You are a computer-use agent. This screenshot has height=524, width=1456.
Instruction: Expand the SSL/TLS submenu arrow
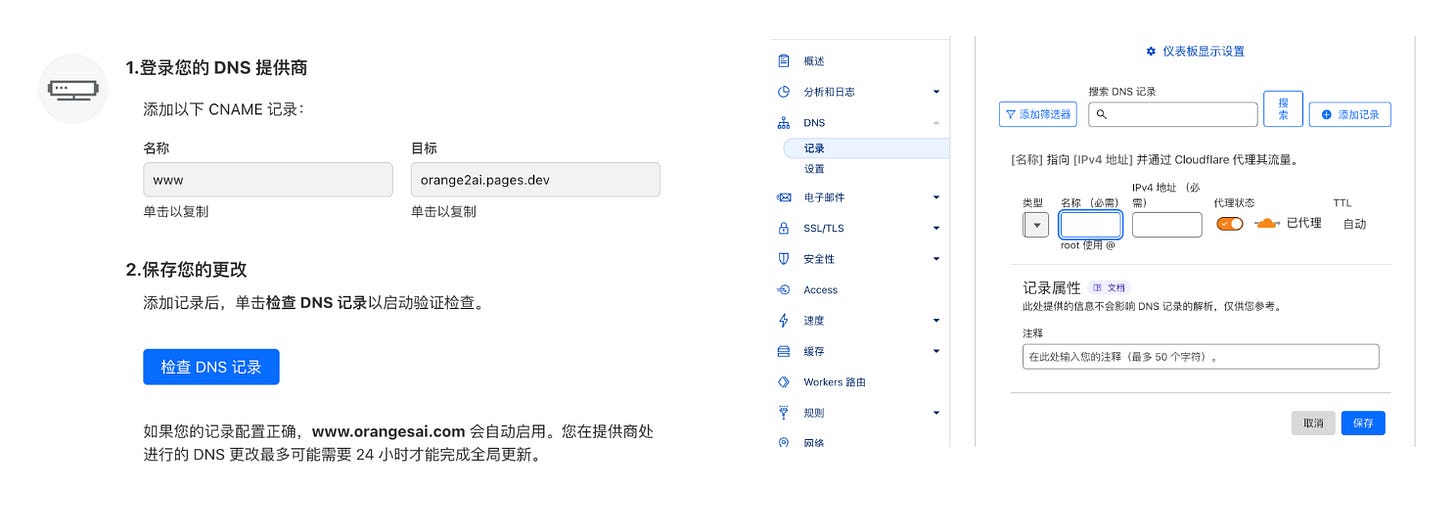(936, 228)
